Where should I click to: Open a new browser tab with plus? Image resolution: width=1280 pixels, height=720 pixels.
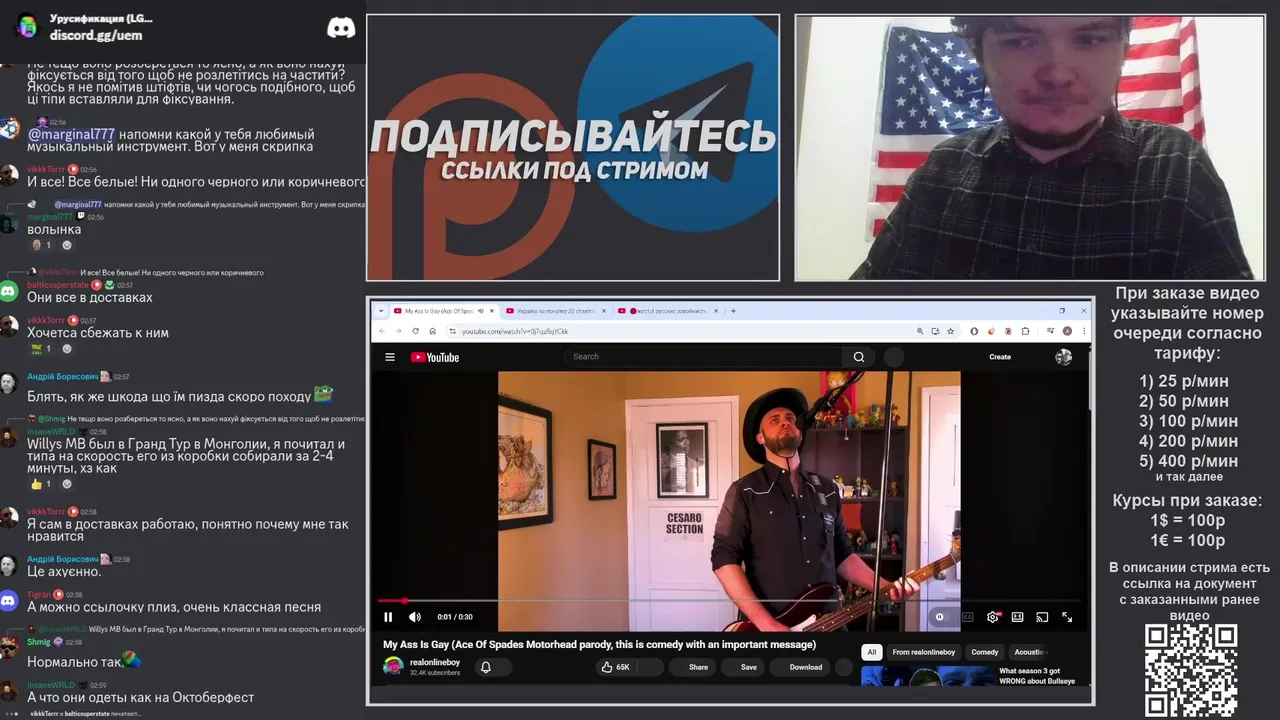tap(733, 311)
